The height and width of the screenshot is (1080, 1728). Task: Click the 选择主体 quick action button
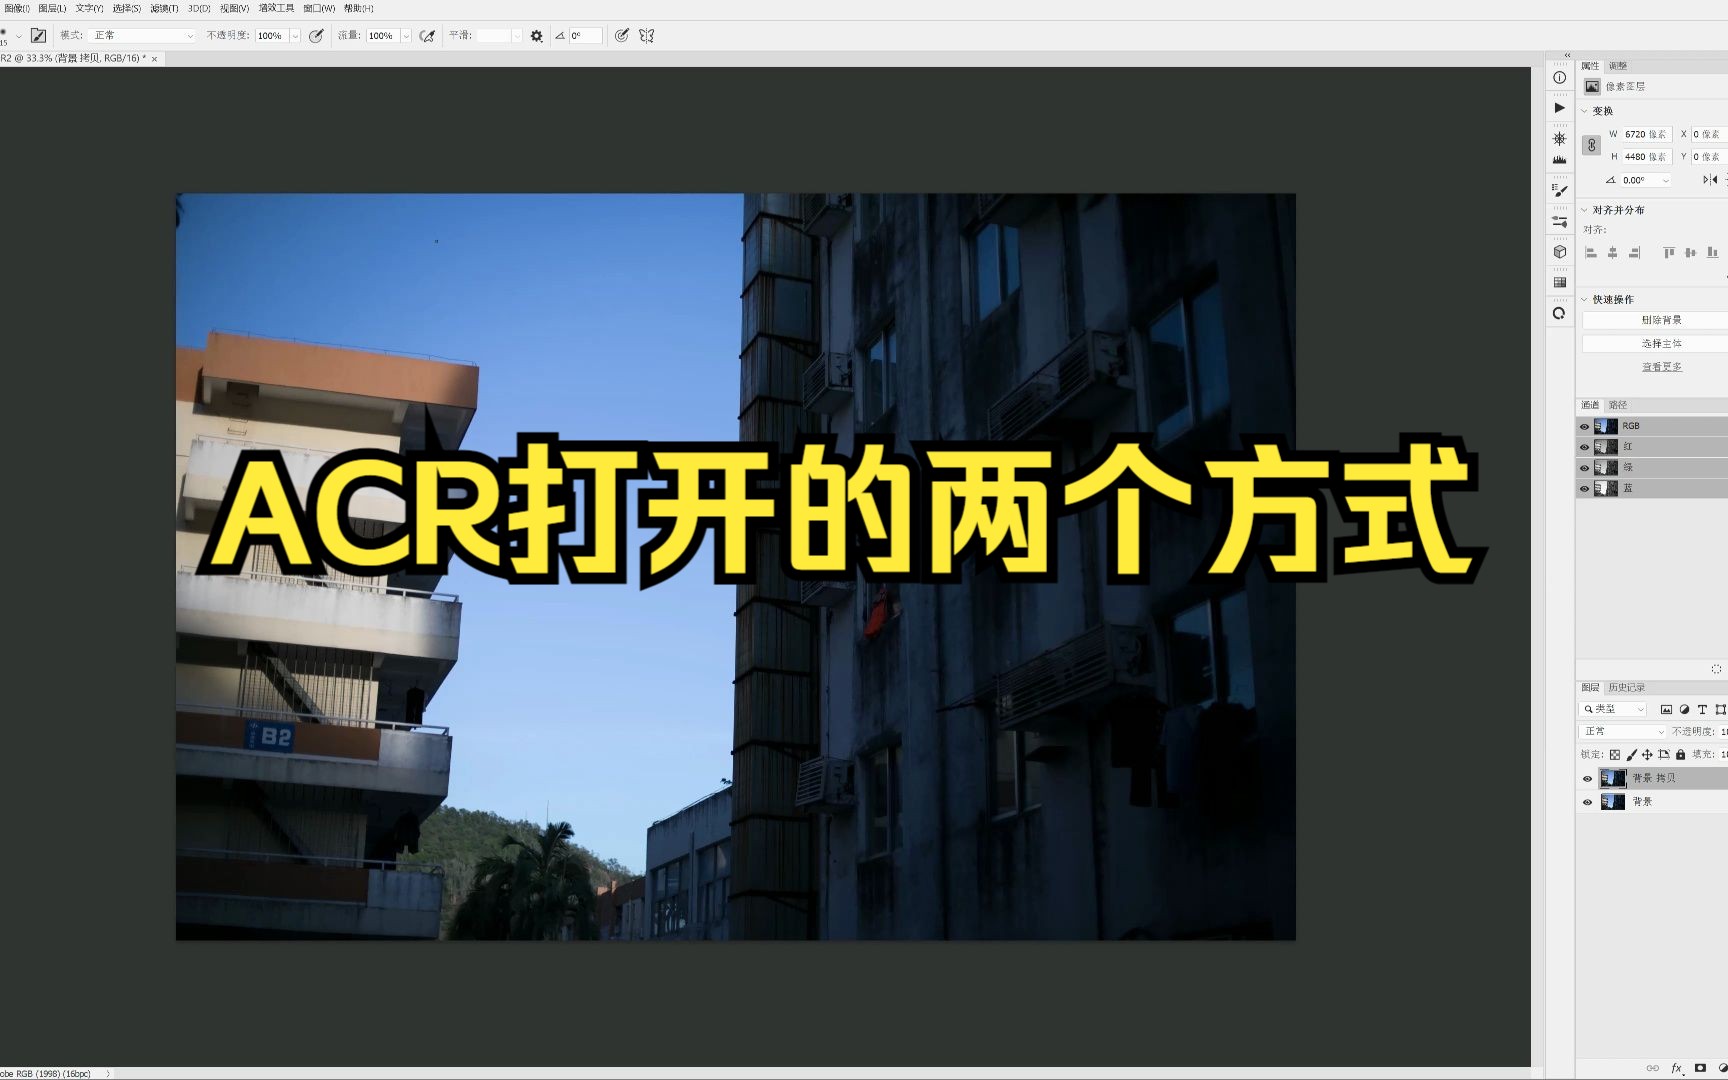[x=1661, y=342]
